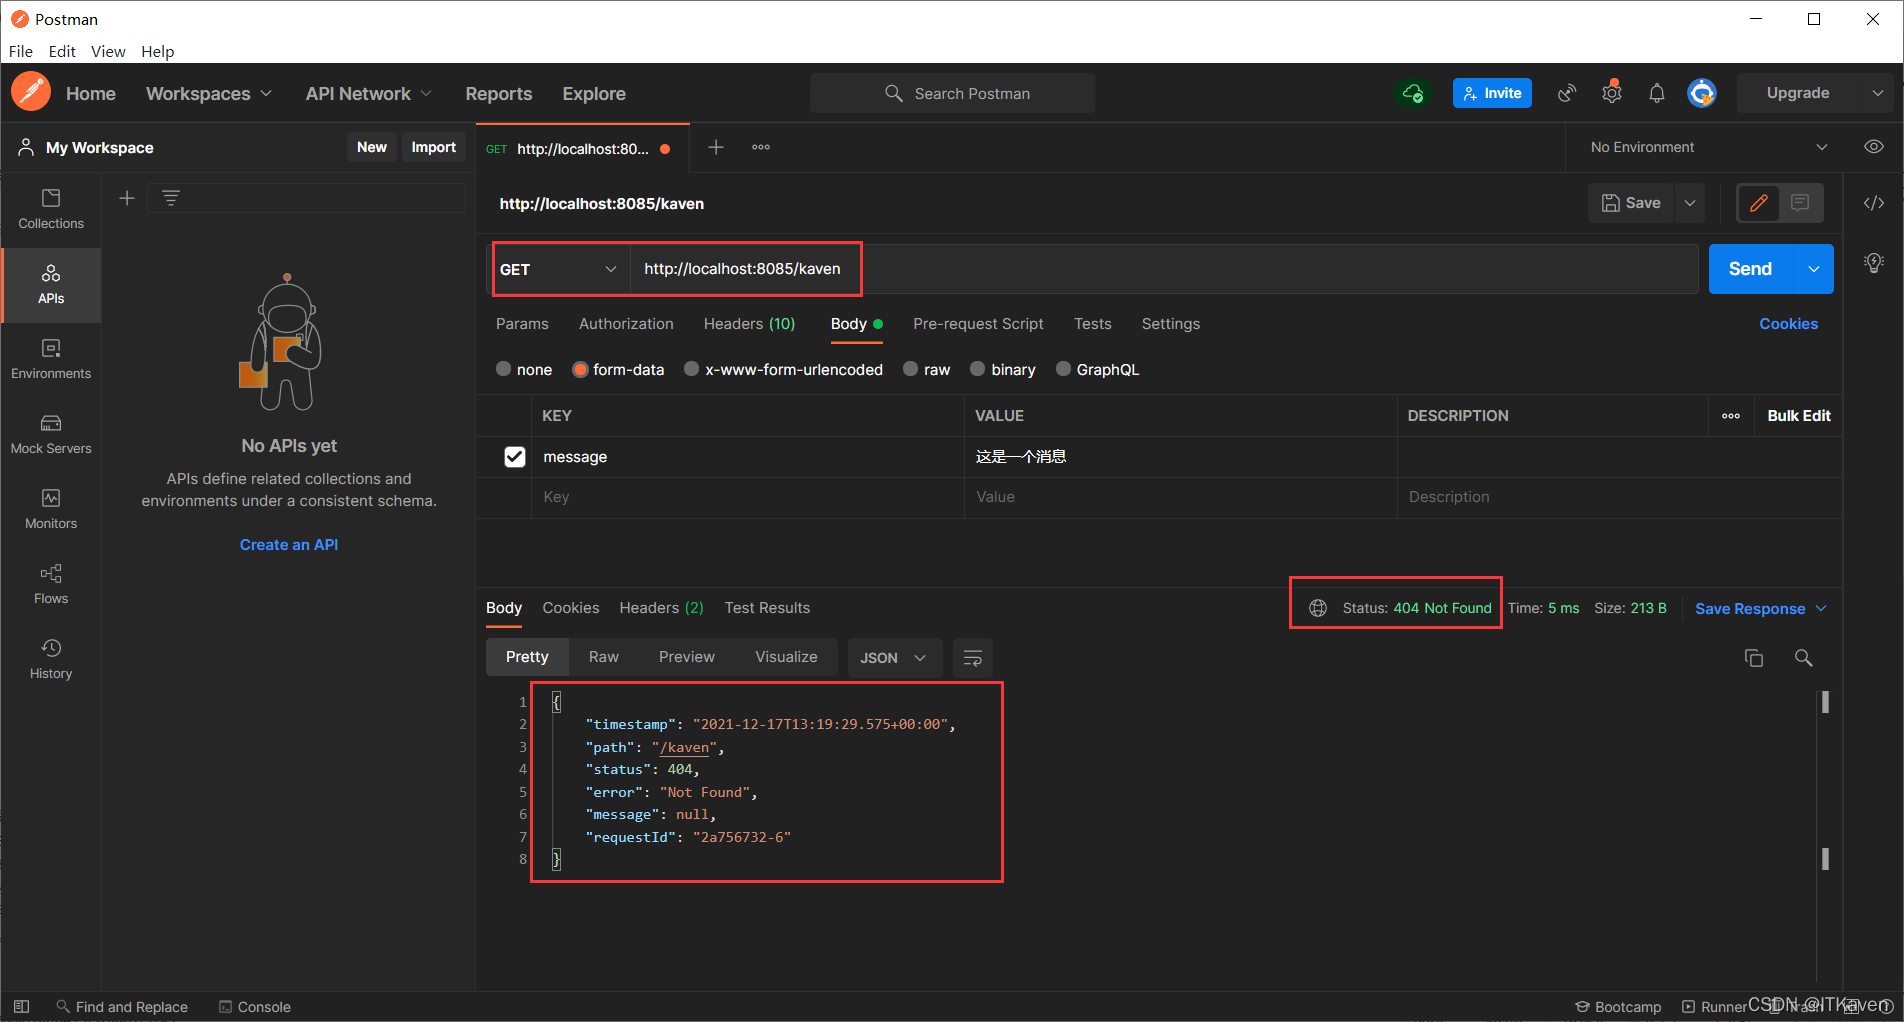
Task: Switch to edit mode pencil icon
Action: pyautogui.click(x=1759, y=203)
